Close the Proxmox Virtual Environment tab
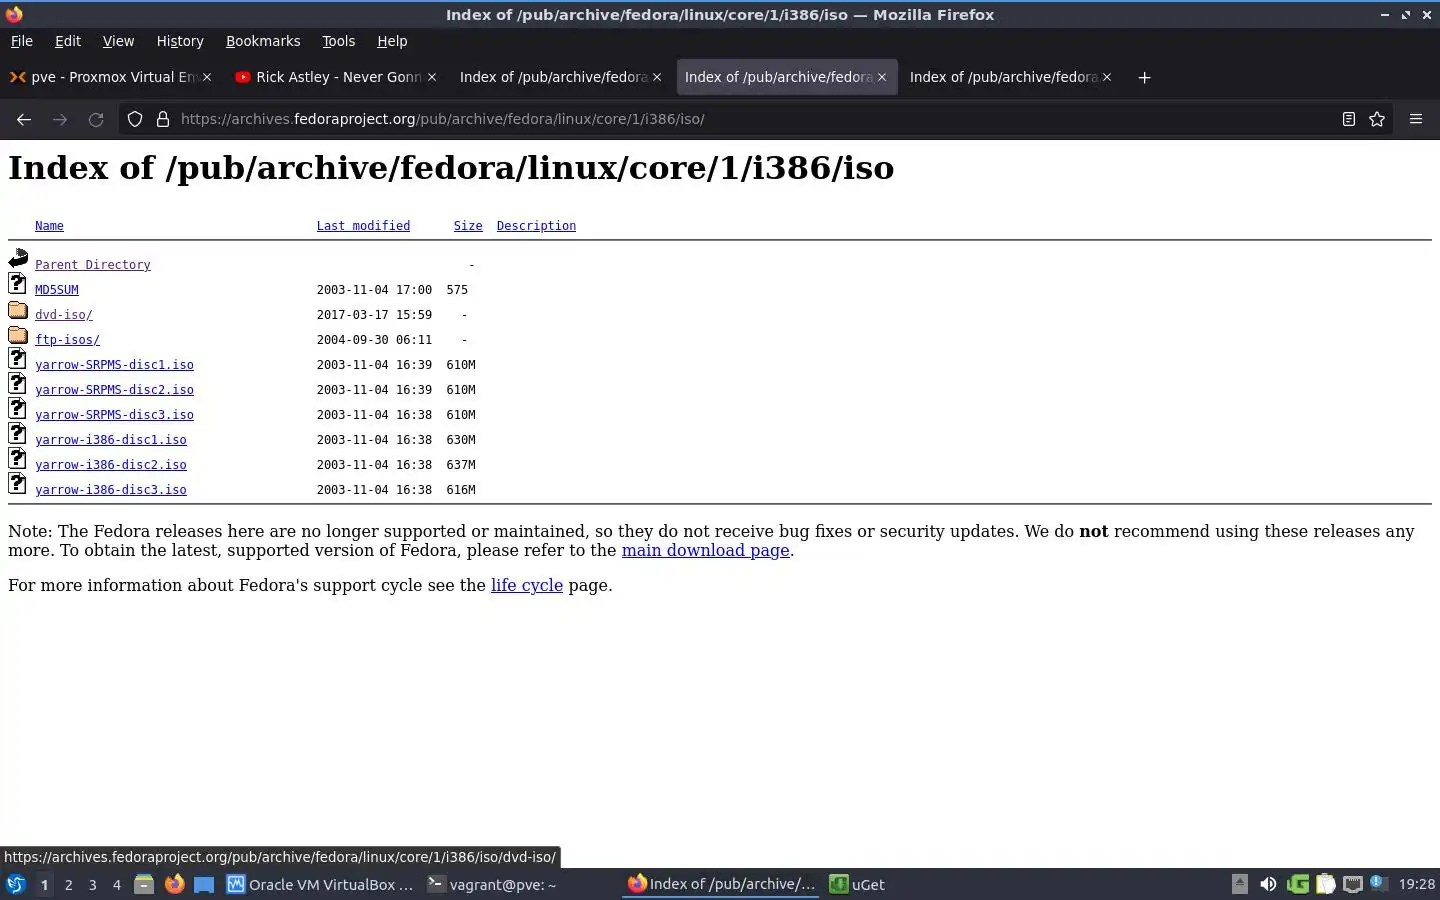This screenshot has width=1440, height=900. tap(207, 77)
